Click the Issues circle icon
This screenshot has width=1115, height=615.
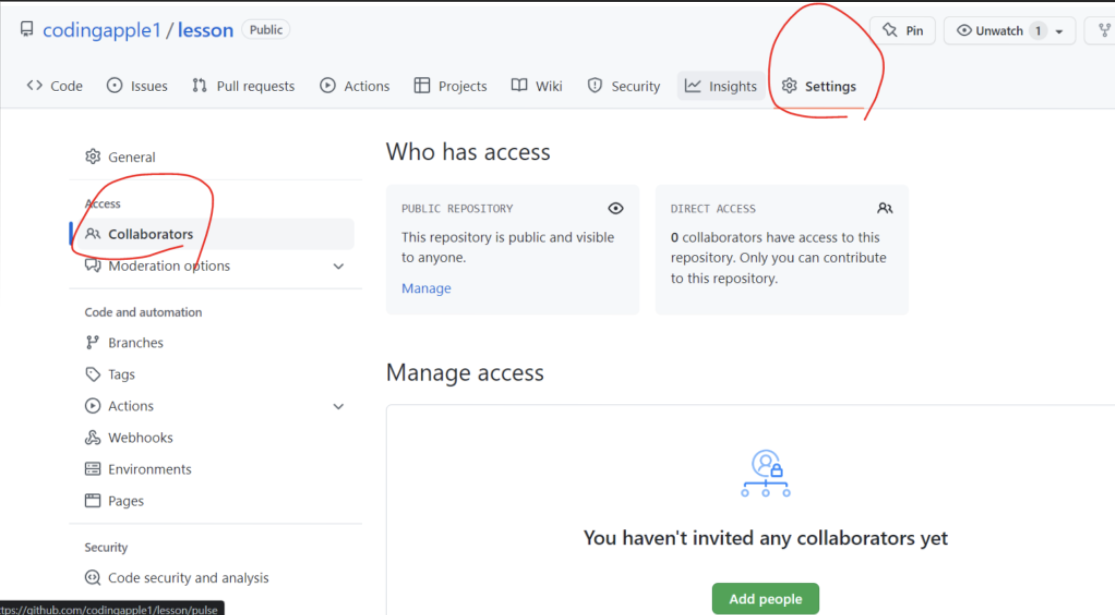pyautogui.click(x=114, y=85)
